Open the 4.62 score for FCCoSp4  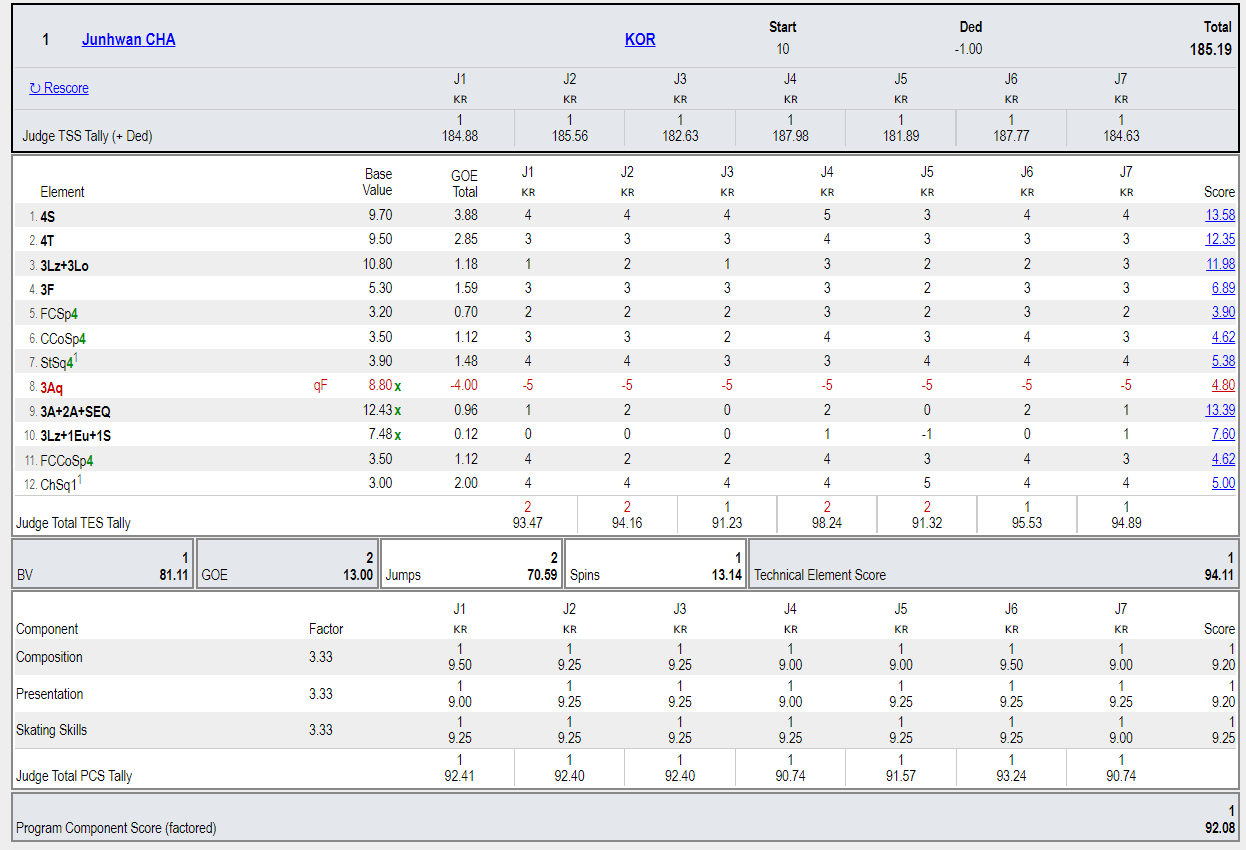(1223, 459)
